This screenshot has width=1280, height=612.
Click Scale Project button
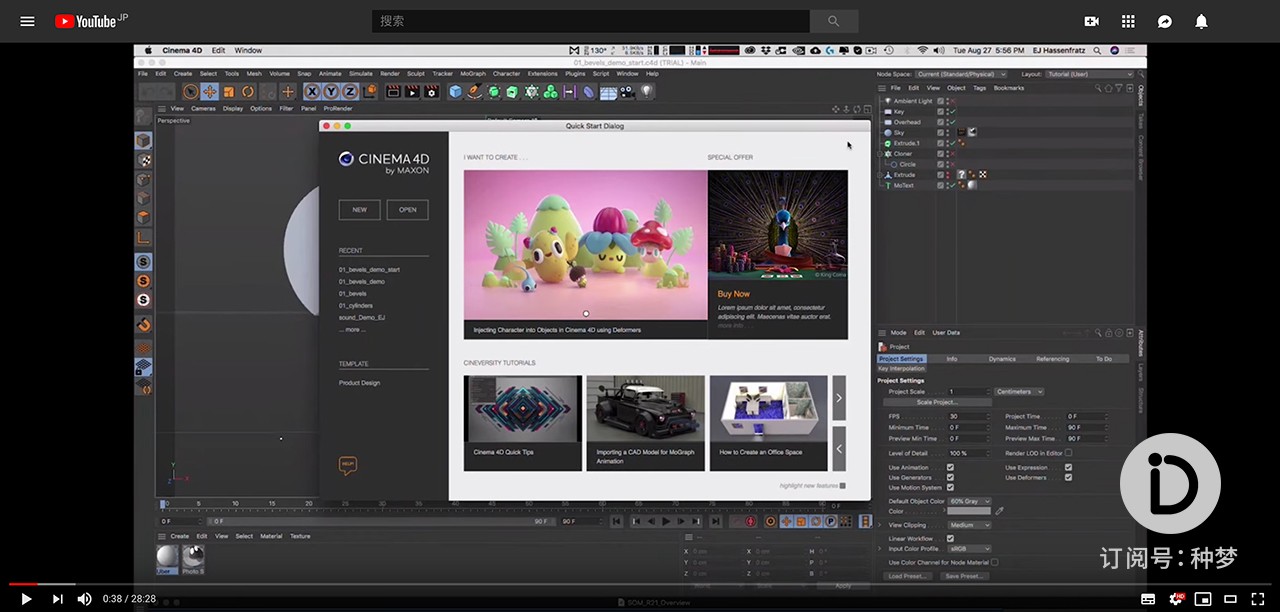[936, 402]
